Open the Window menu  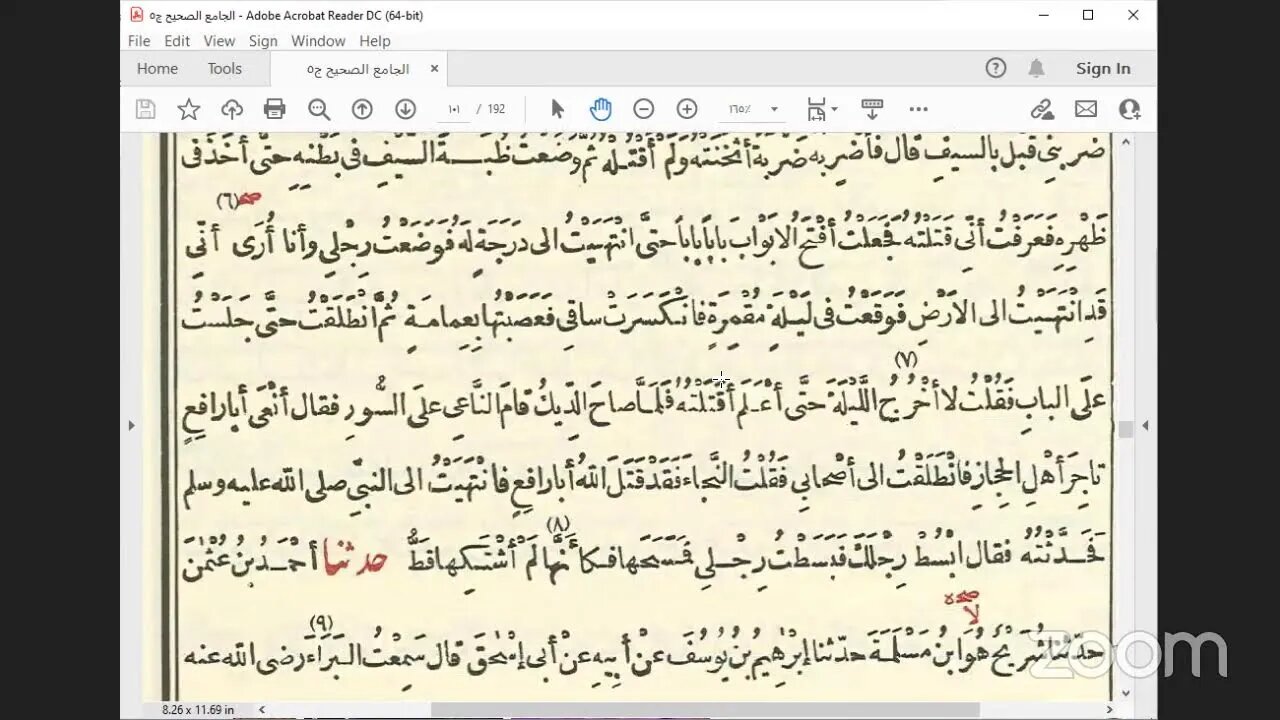point(318,41)
